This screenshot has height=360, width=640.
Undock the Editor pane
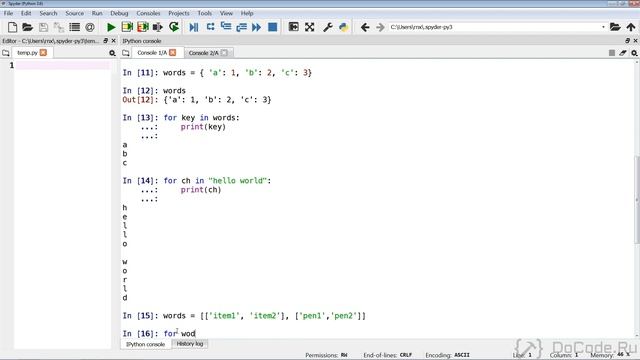coord(106,41)
